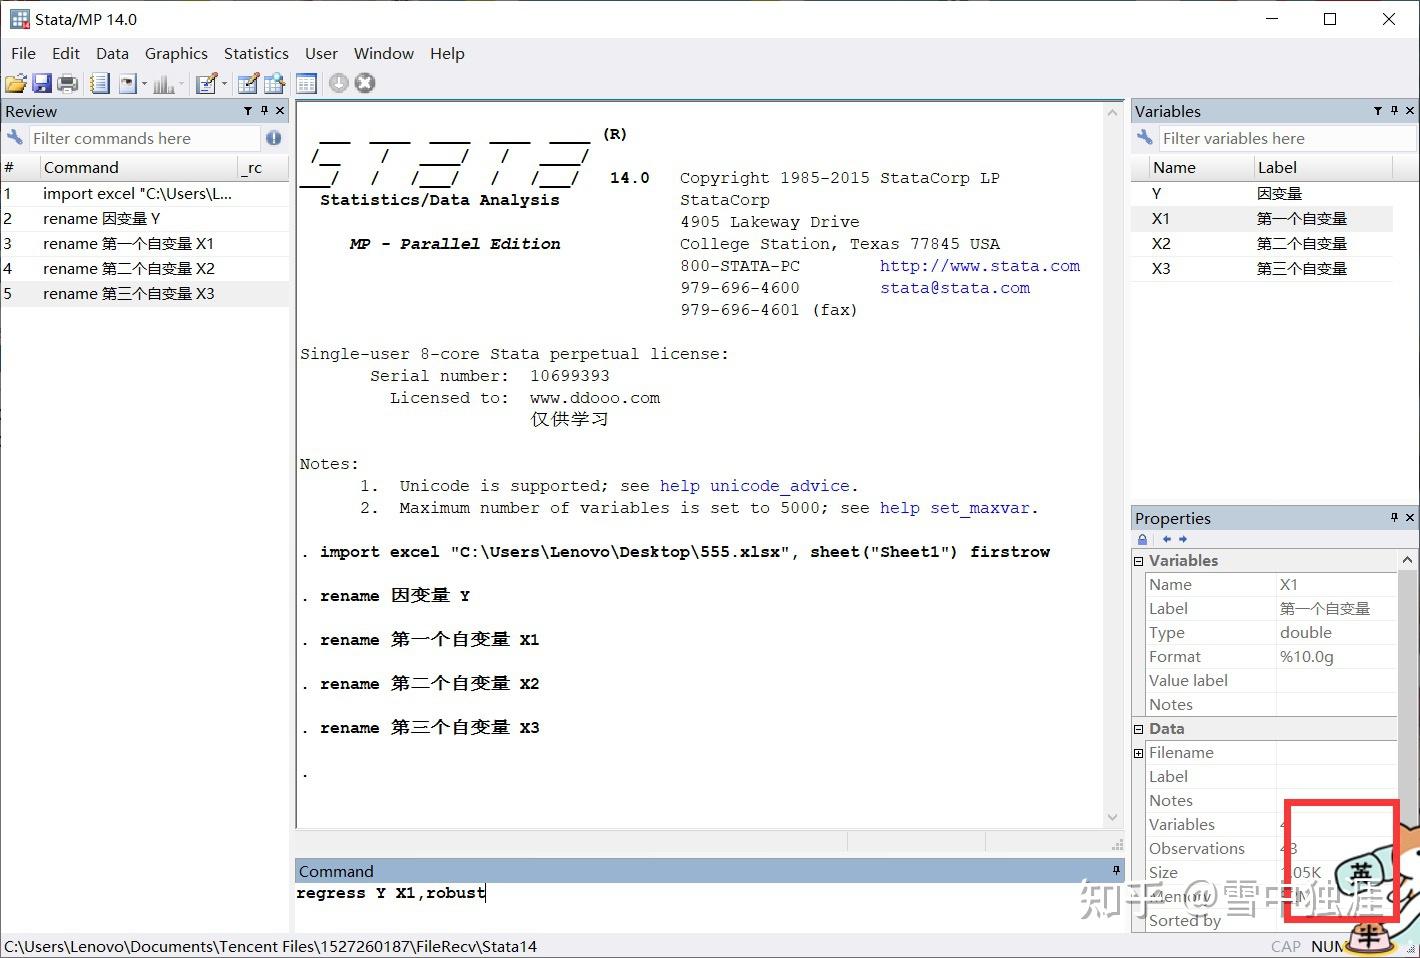
Task: Click the Filter variables here field
Action: pos(1287,138)
